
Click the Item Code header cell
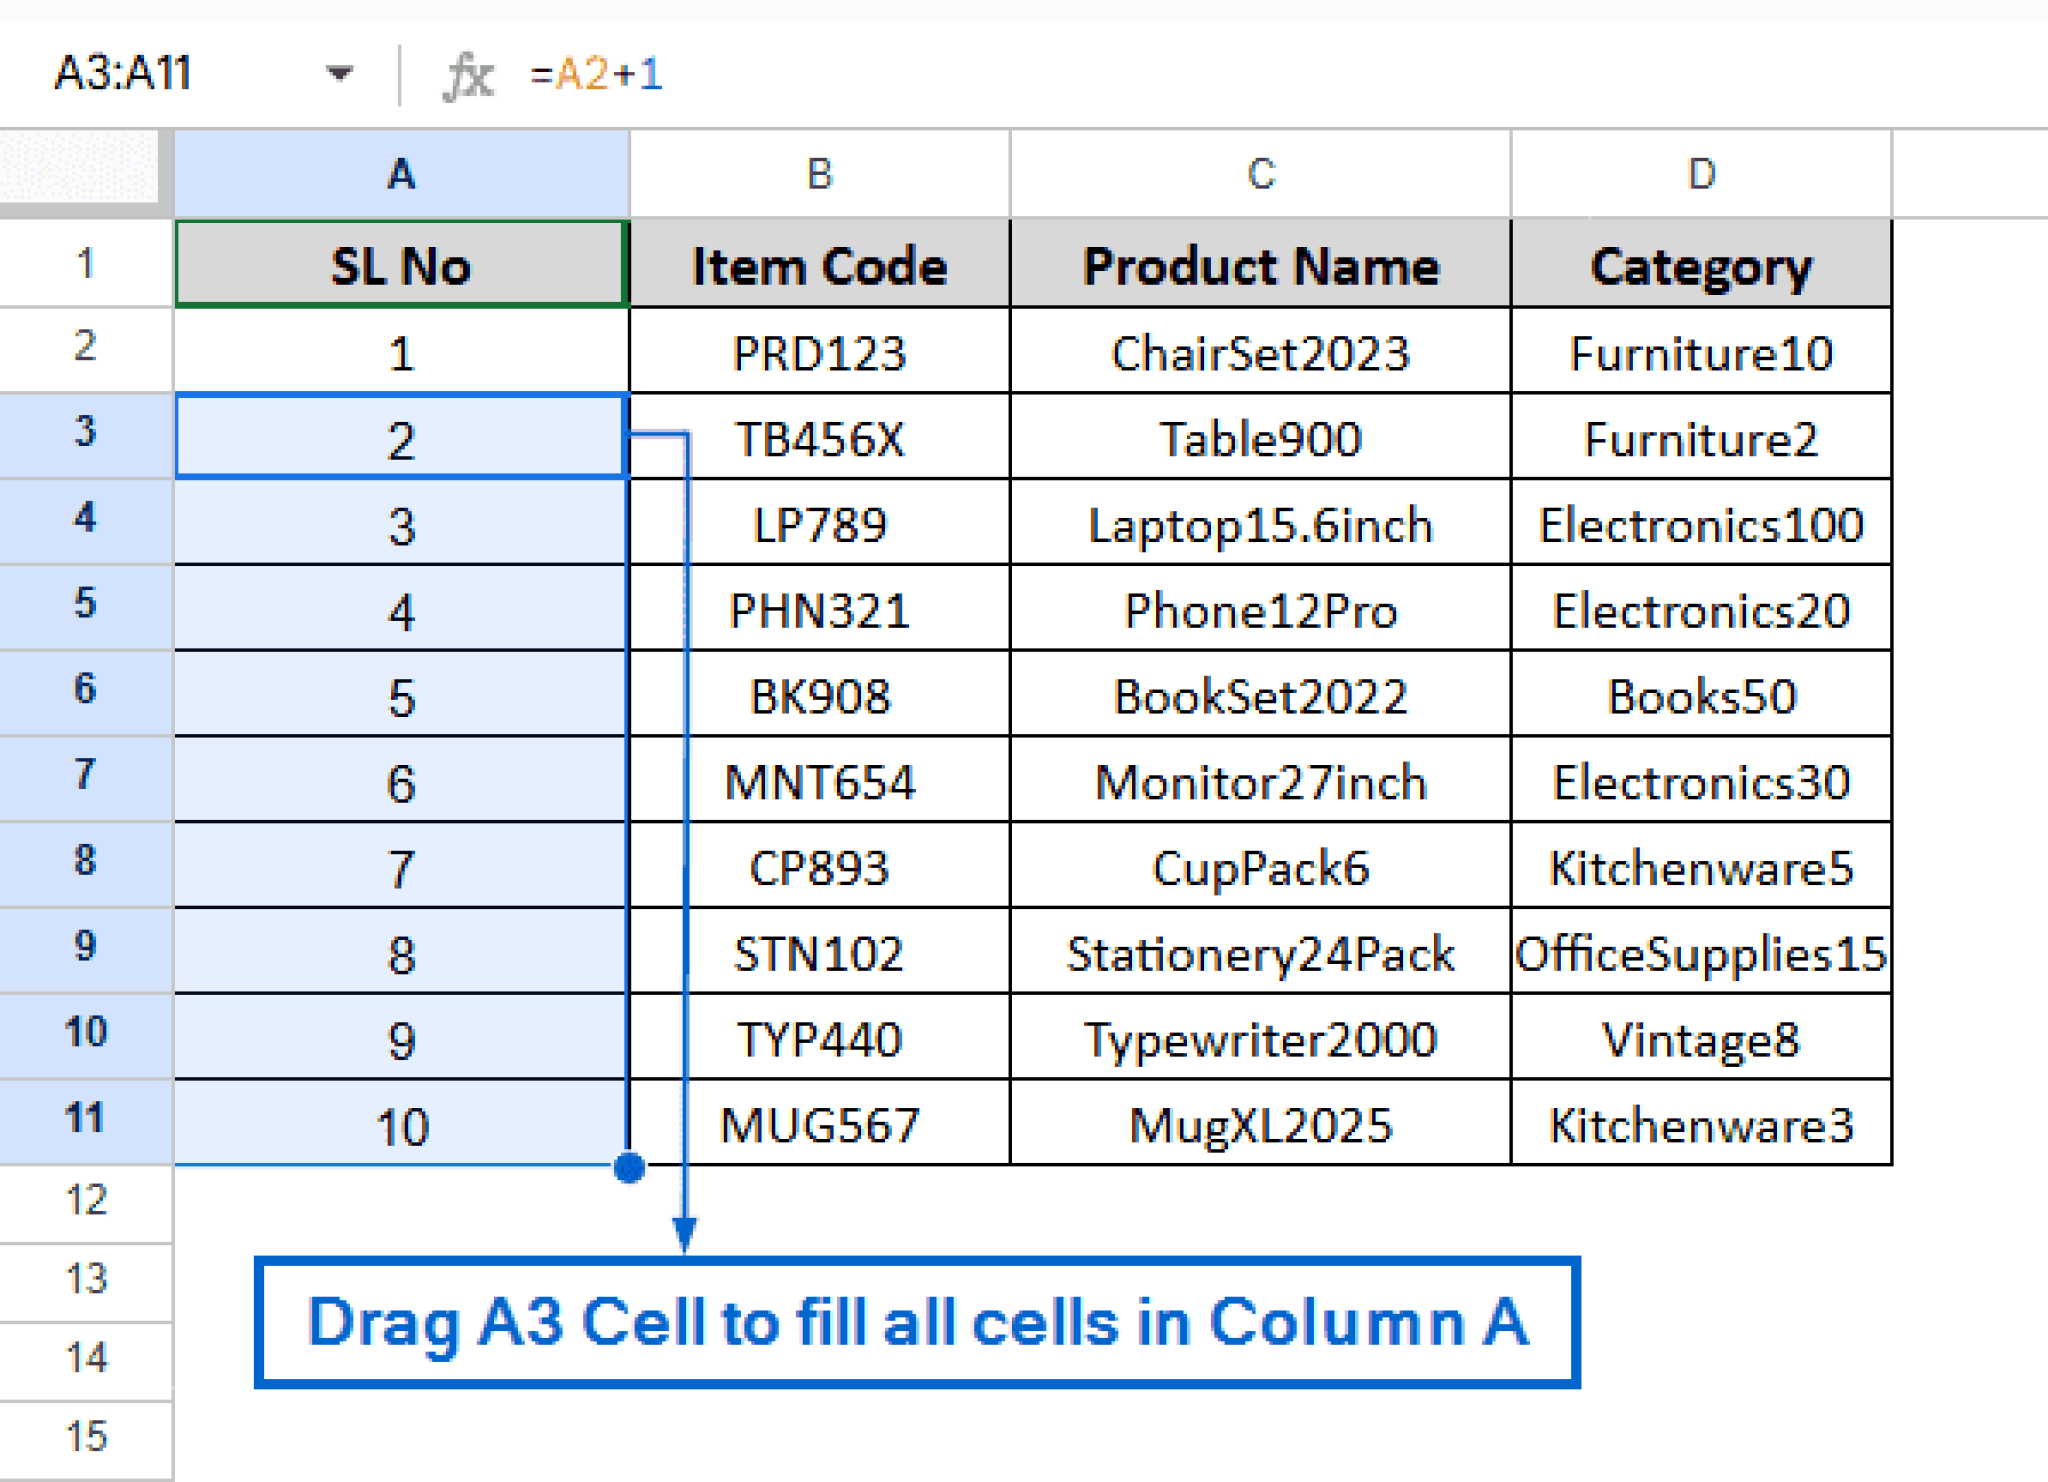818,264
